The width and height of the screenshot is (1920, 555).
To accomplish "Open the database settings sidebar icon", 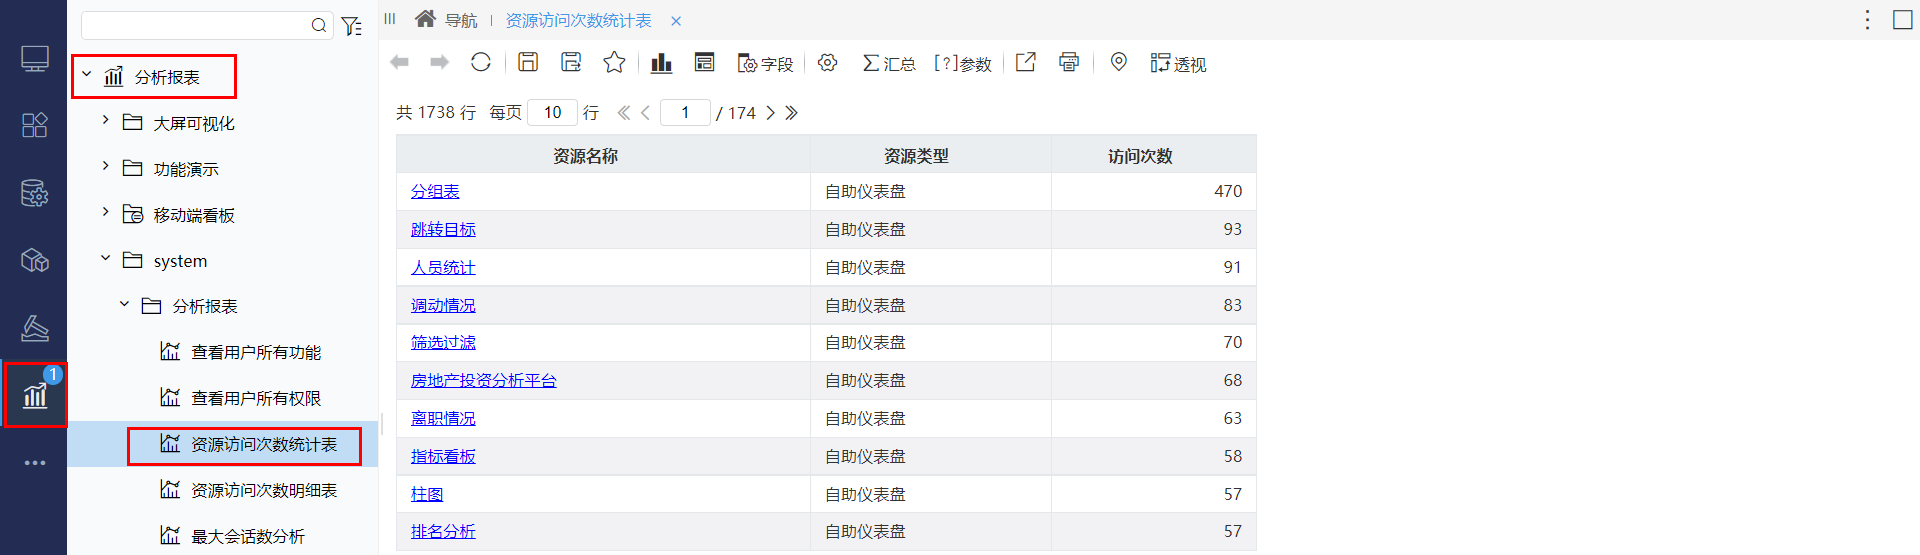I will 35,193.
